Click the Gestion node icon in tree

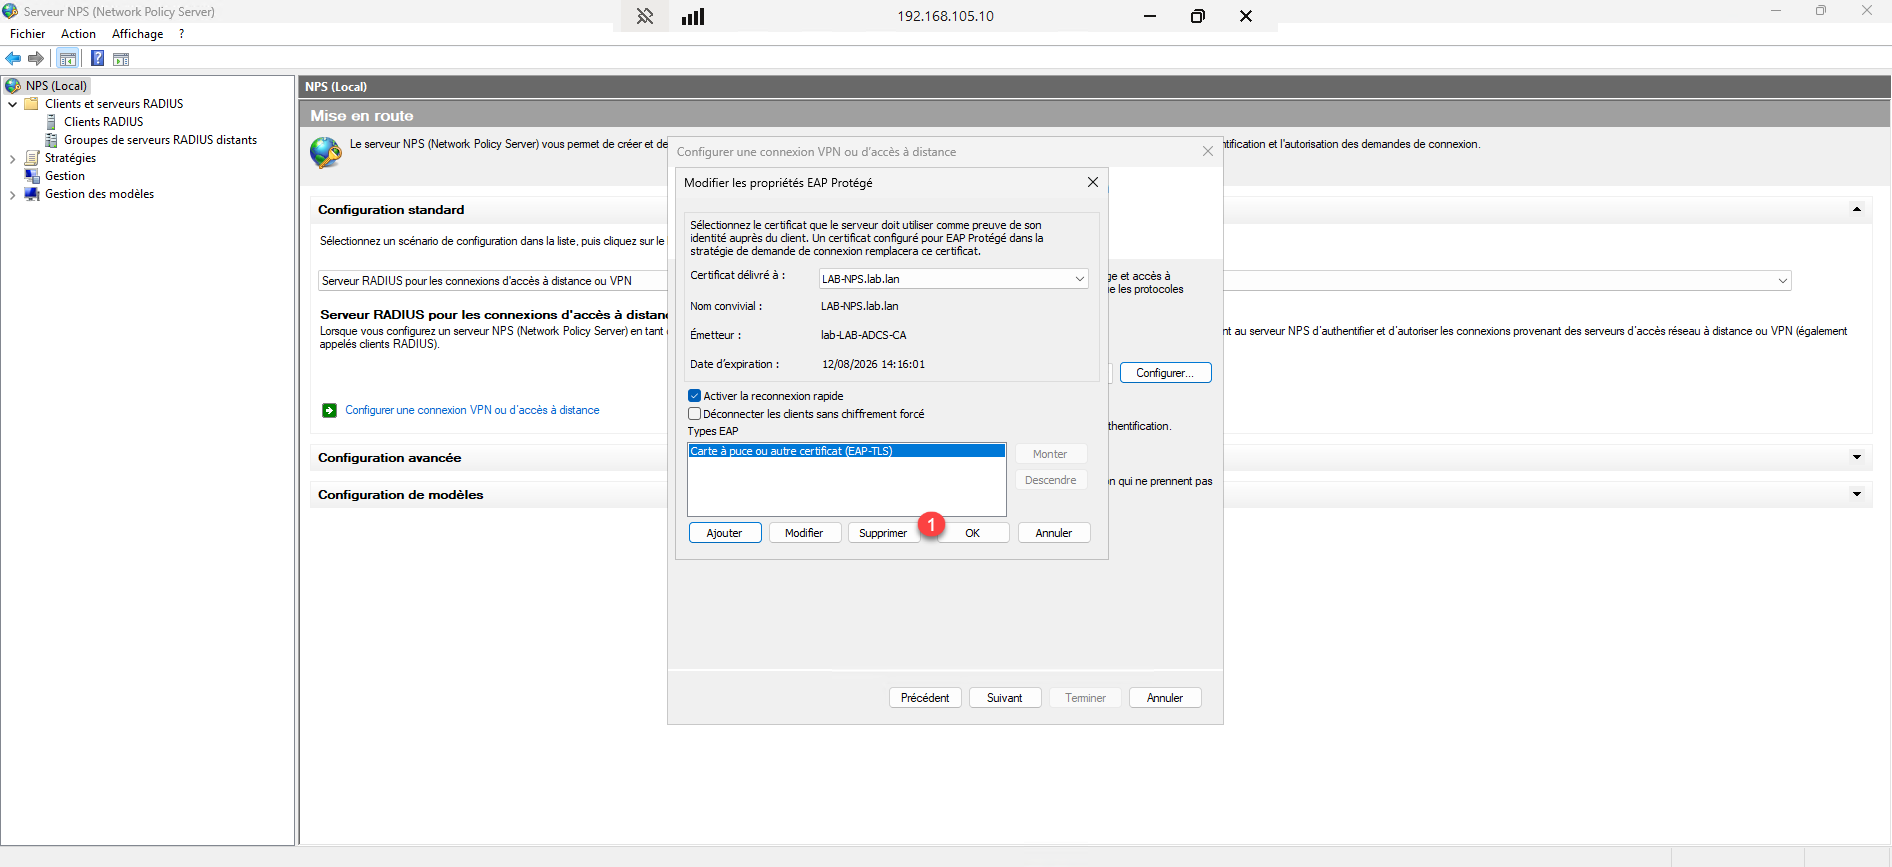coord(32,176)
